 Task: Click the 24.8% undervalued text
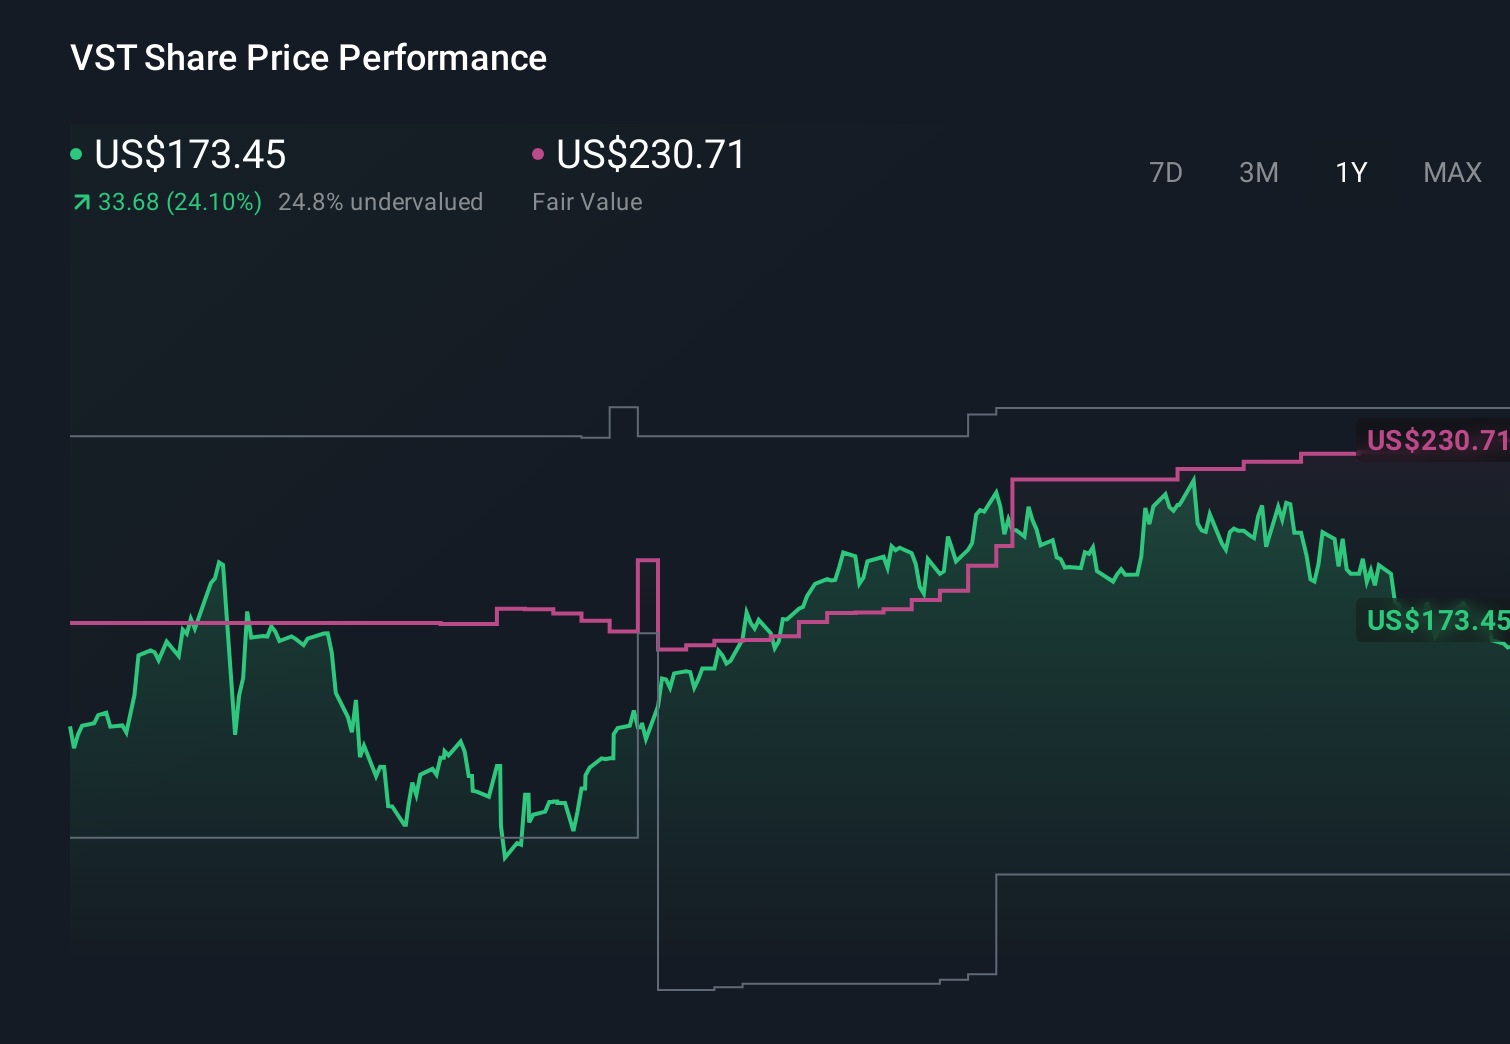(x=380, y=202)
